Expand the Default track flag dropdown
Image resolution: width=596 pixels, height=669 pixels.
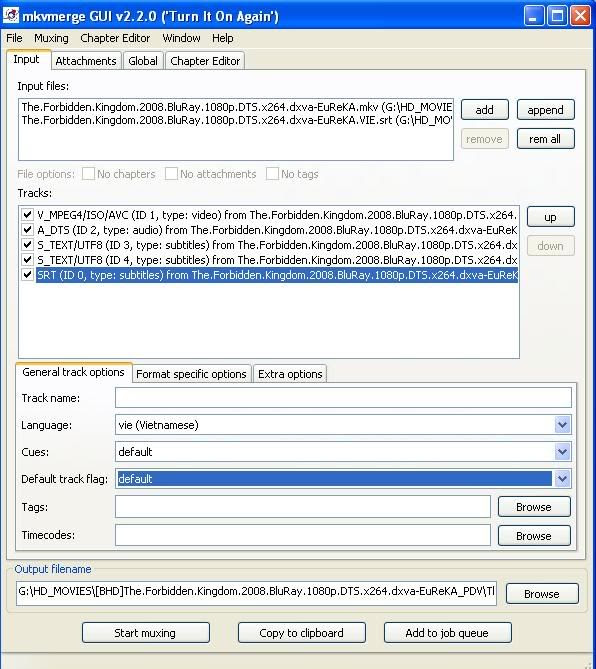562,479
